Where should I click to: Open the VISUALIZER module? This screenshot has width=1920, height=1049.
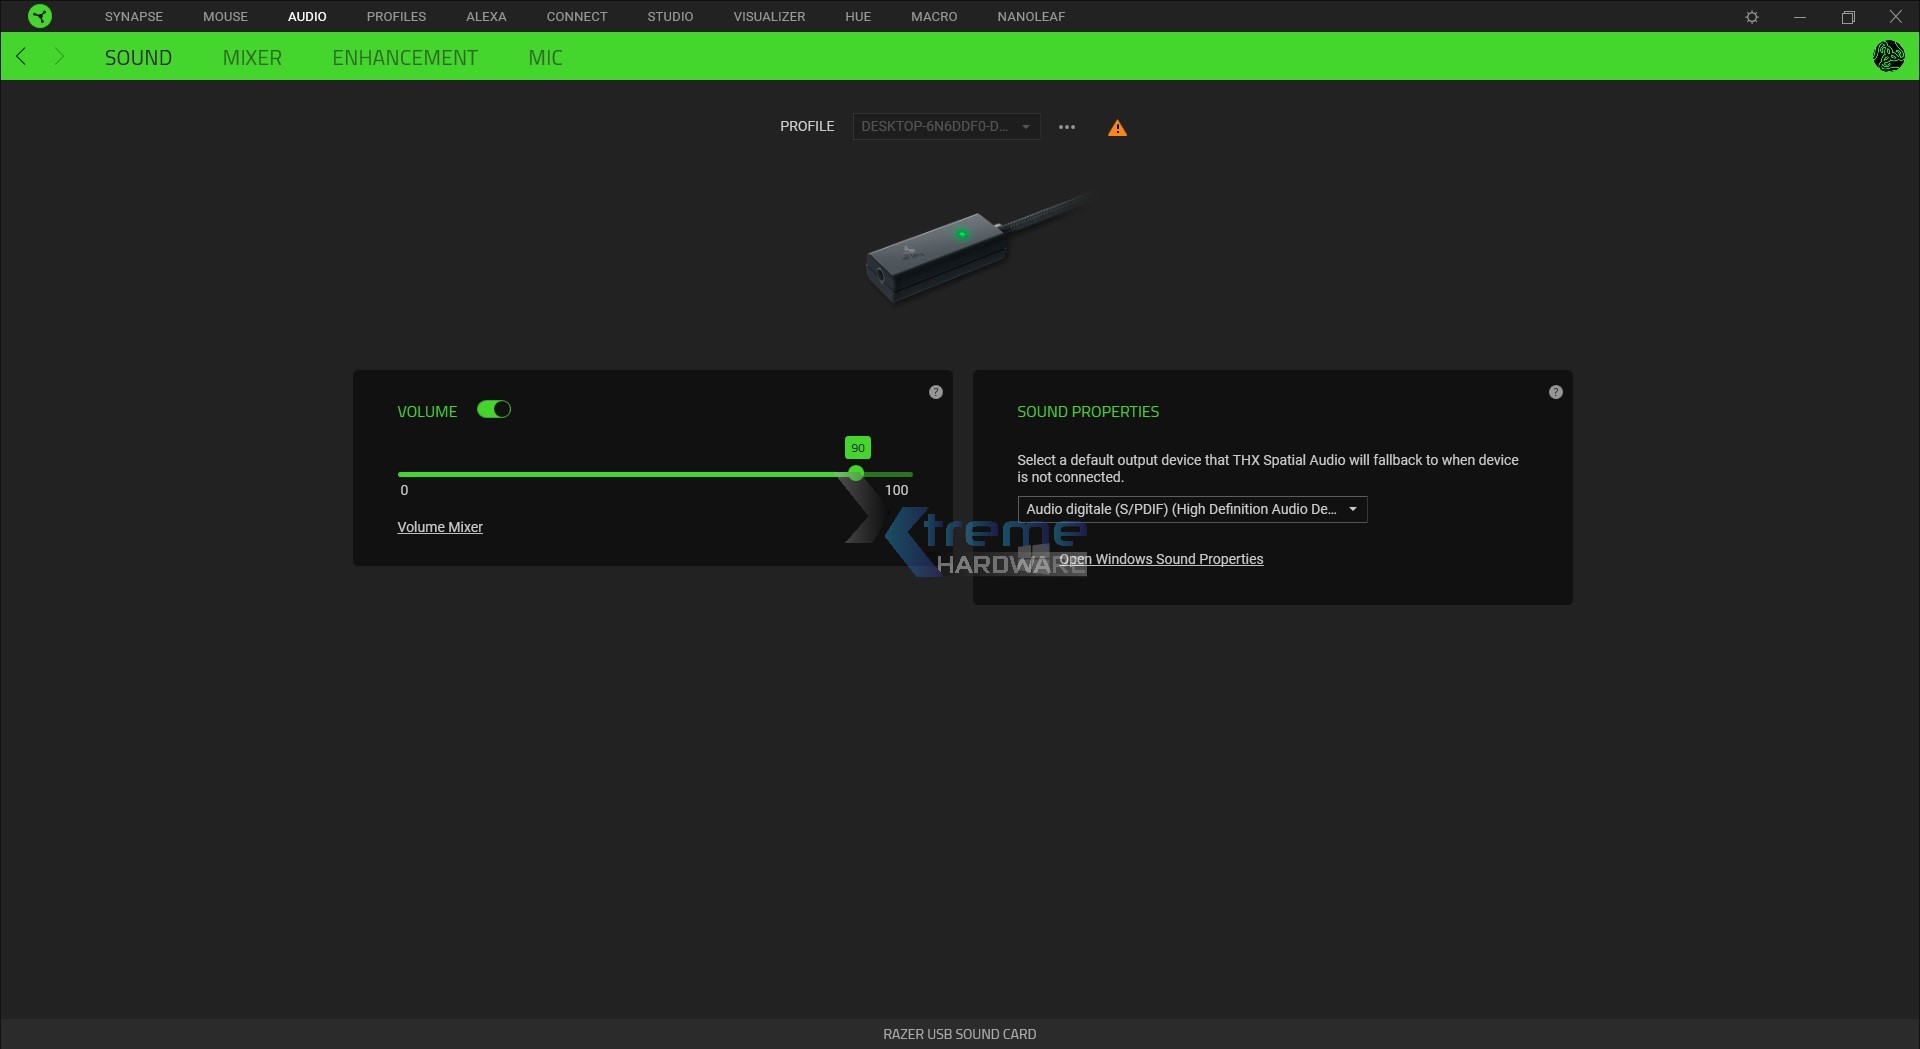point(769,16)
